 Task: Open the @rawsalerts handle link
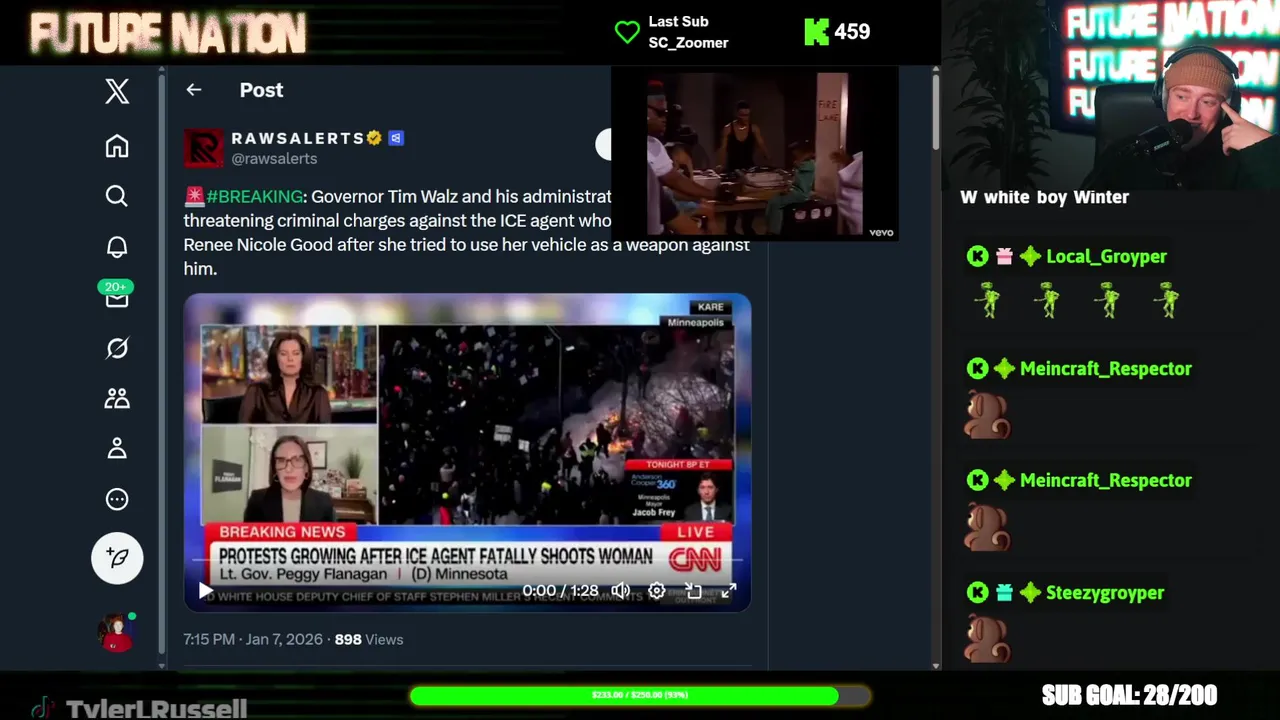pyautogui.click(x=274, y=159)
